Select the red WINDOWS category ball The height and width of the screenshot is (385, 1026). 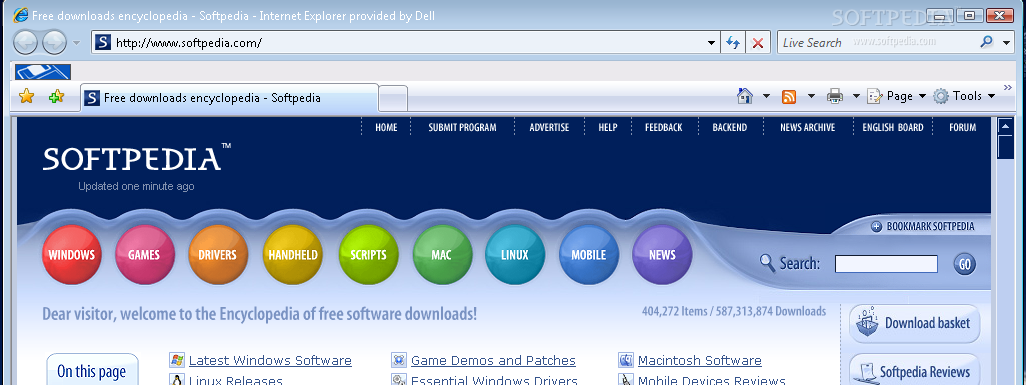tap(71, 255)
